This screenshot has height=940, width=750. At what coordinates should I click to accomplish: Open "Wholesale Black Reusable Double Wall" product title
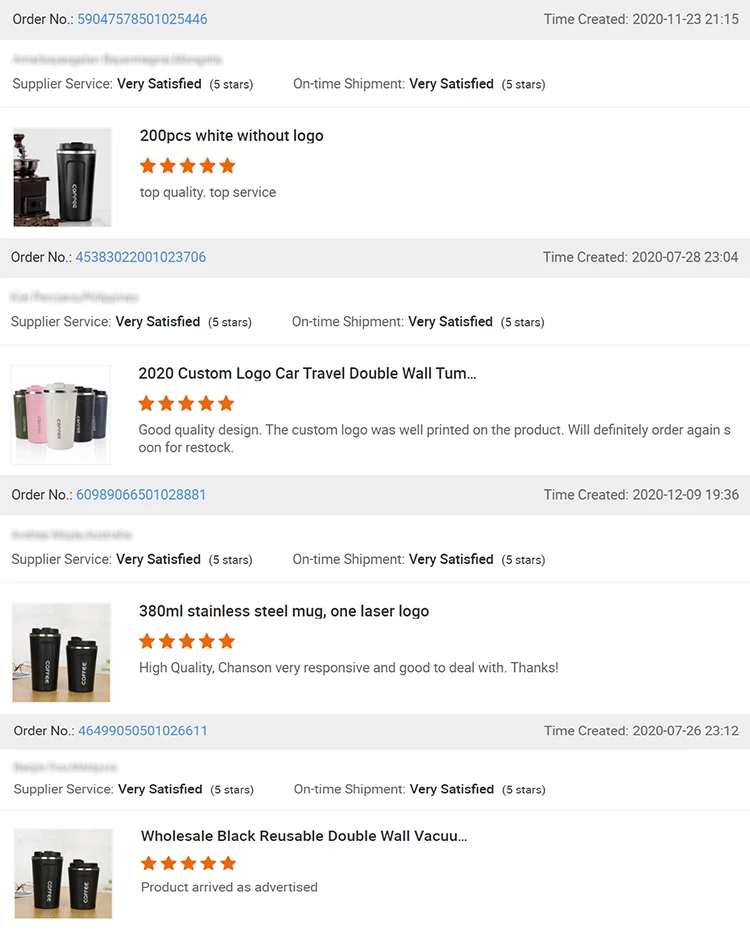(304, 836)
